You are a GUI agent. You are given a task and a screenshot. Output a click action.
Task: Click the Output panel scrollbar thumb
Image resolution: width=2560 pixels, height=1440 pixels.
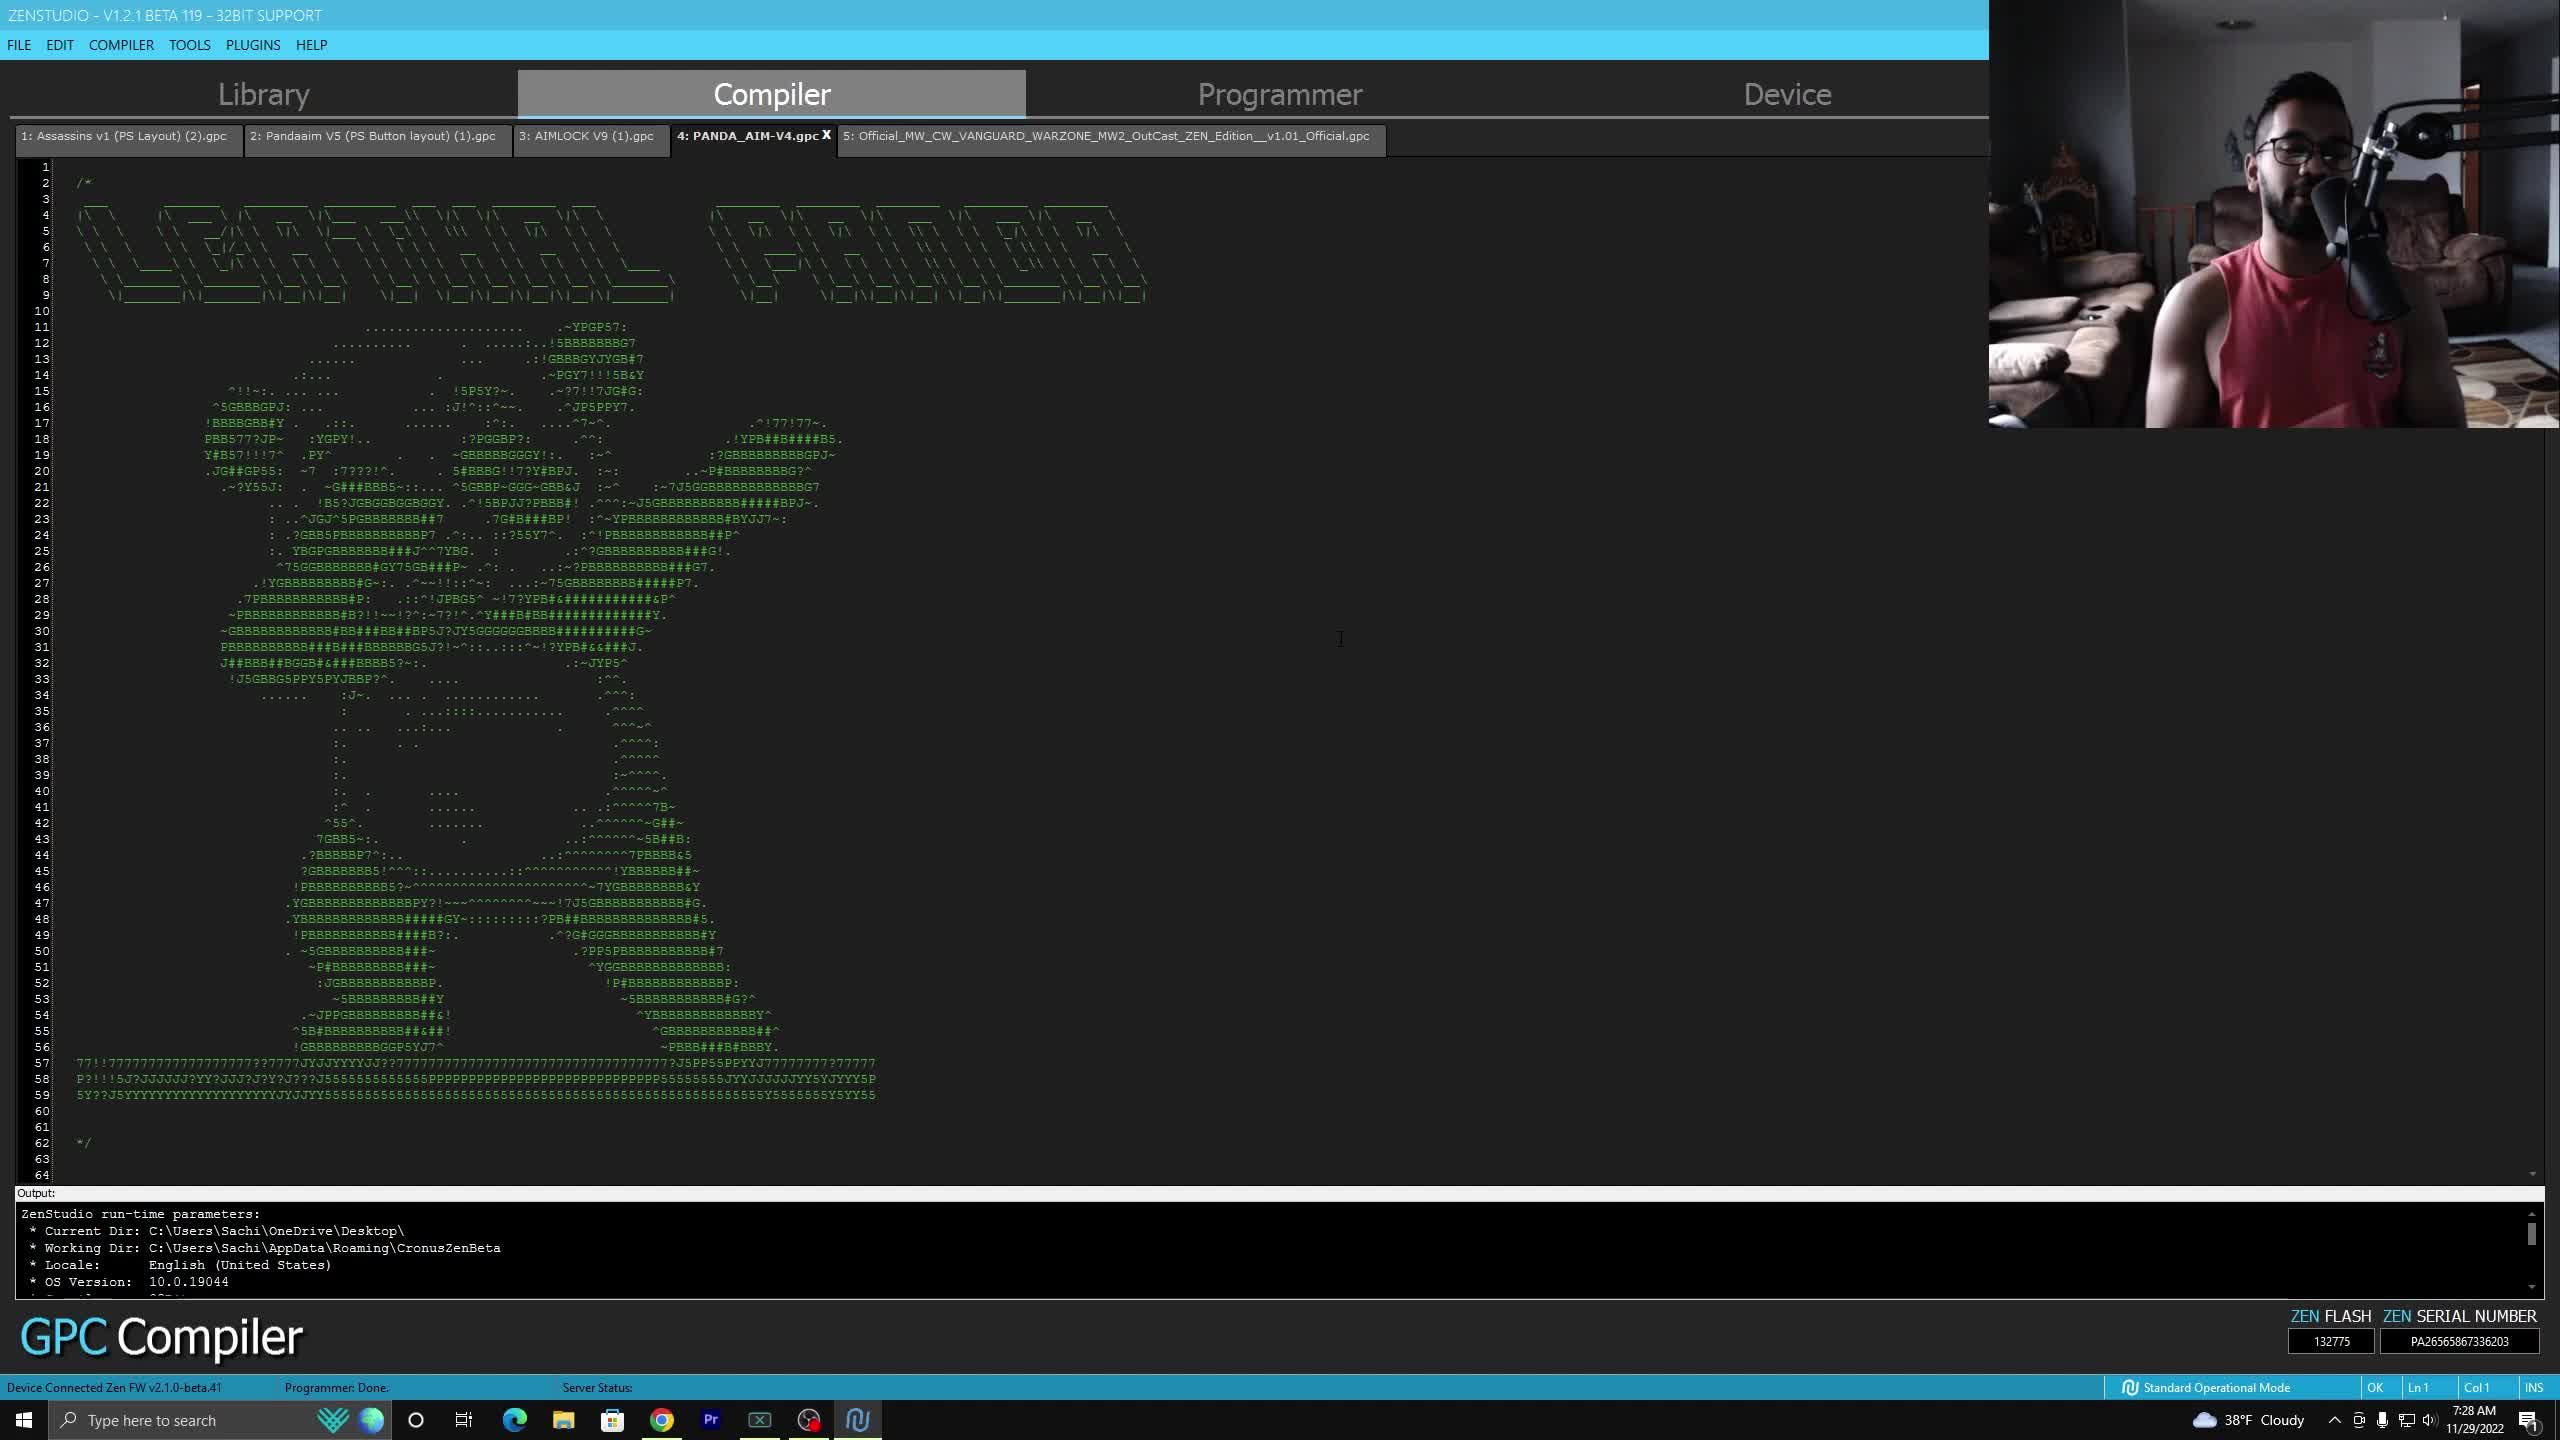2531,1234
